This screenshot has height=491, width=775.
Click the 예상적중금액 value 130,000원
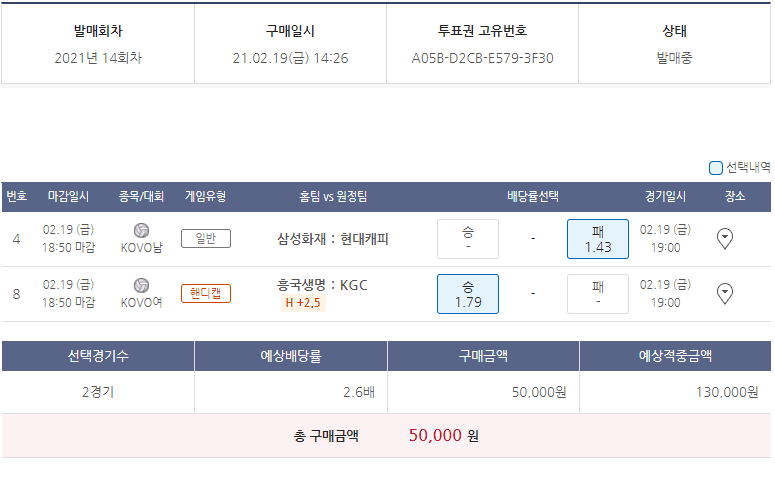pos(727,392)
